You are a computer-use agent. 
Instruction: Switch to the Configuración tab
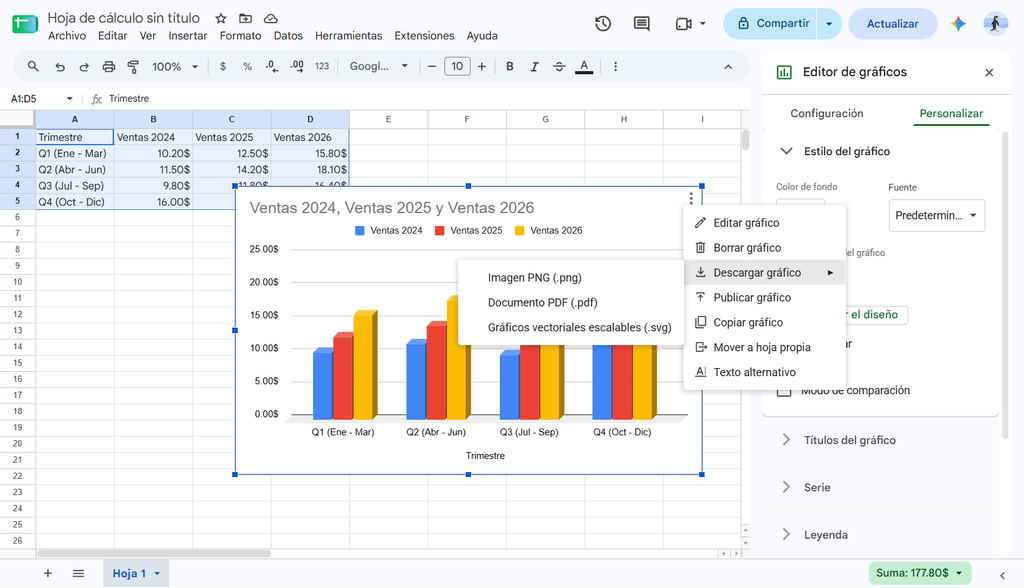(827, 114)
